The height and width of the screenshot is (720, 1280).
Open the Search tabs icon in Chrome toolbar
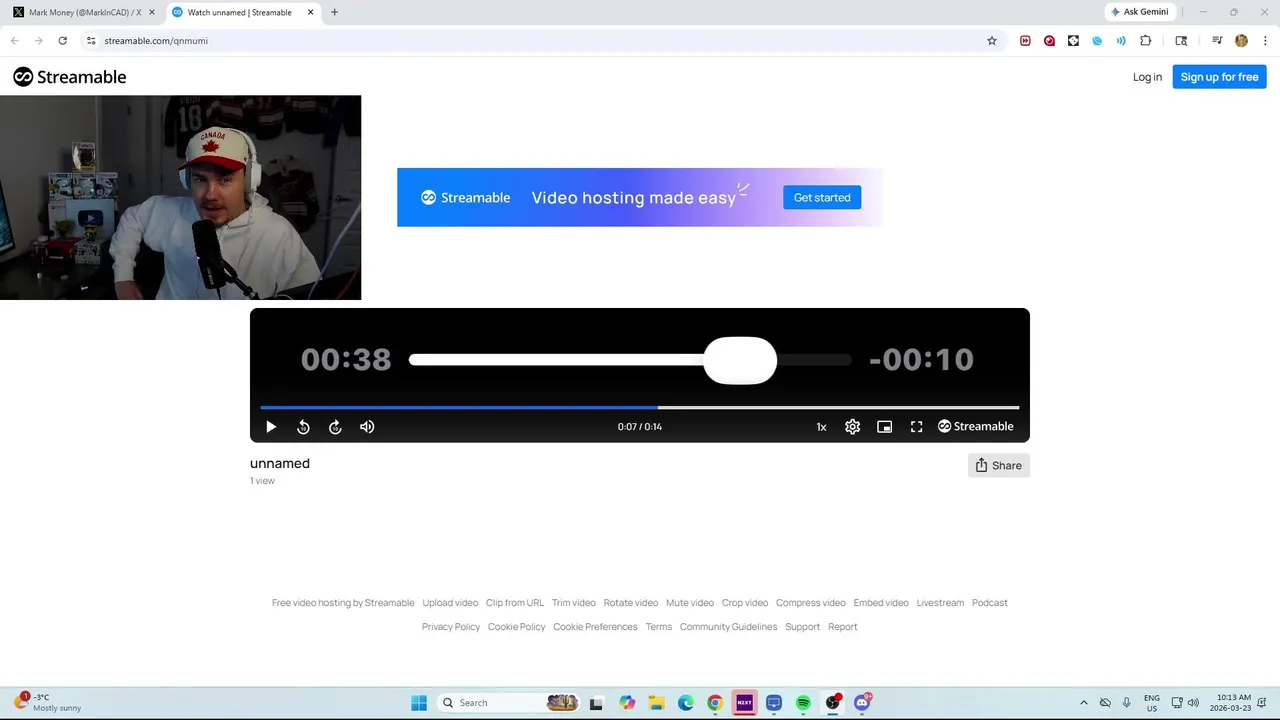click(1181, 41)
